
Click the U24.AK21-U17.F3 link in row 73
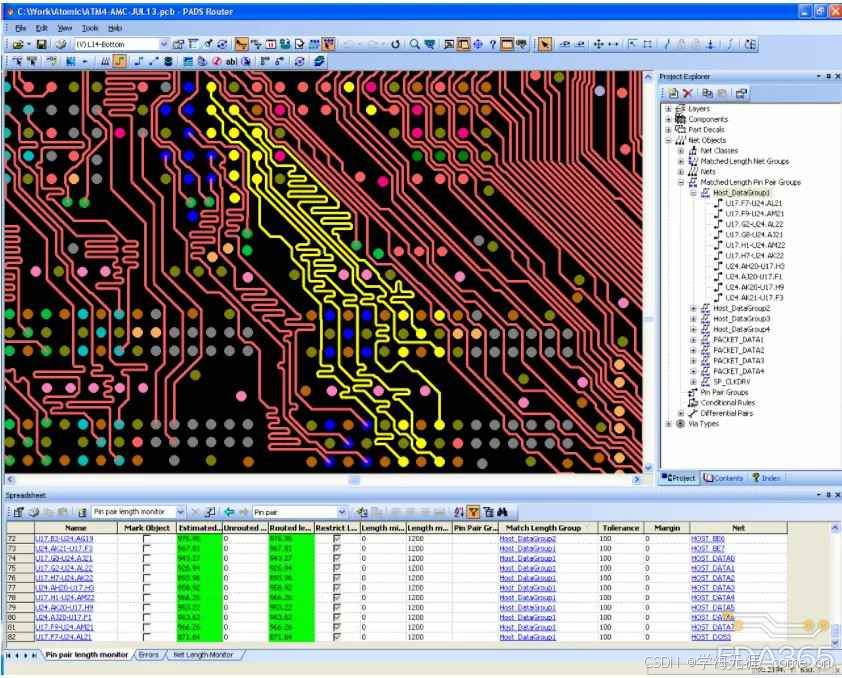coord(64,548)
